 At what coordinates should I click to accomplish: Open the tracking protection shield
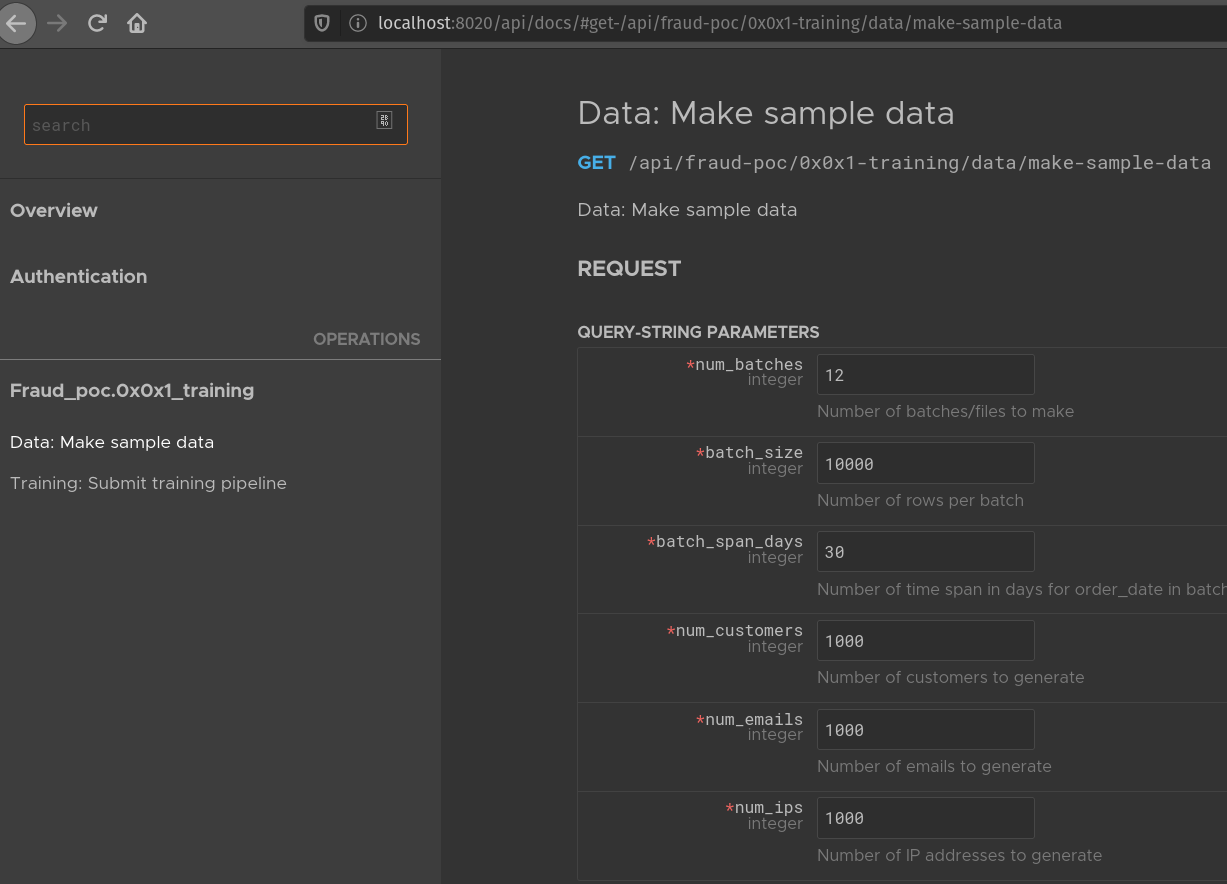coord(322,23)
